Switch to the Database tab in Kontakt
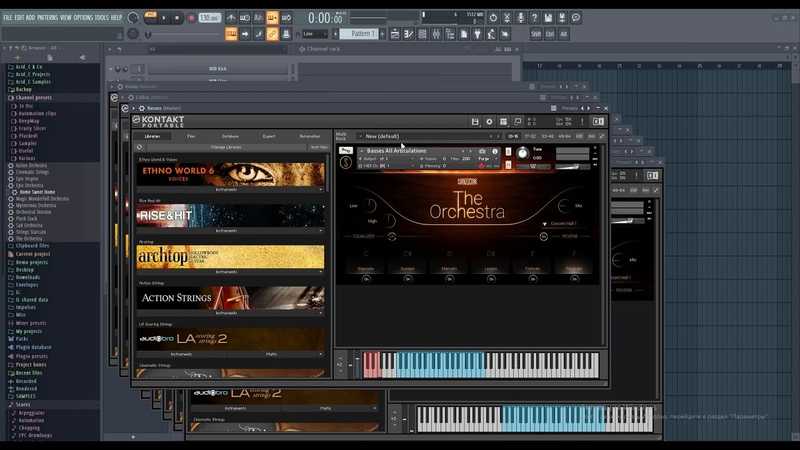The width and height of the screenshot is (800, 450). (230, 136)
